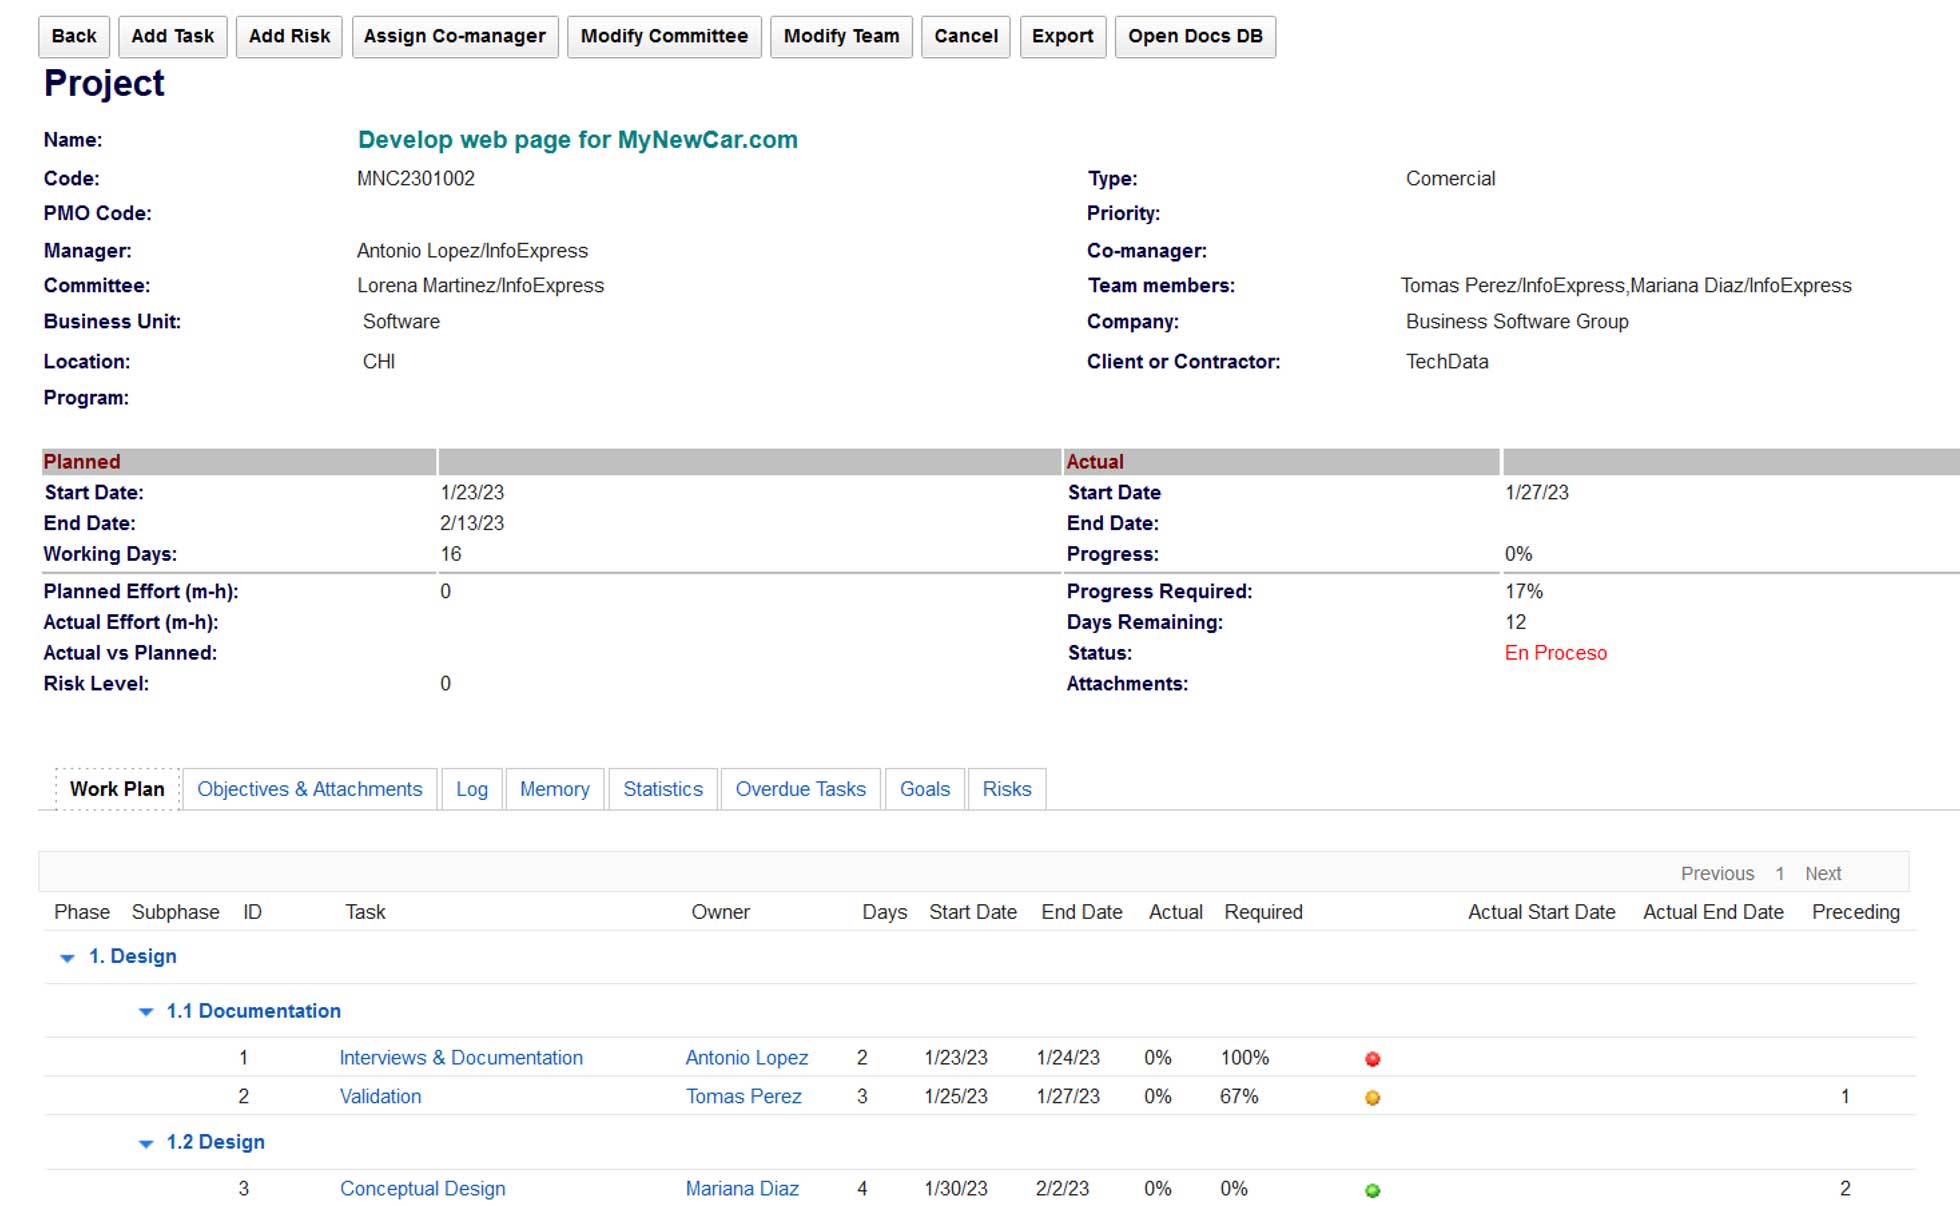
Task: Open the Docs DB
Action: point(1195,37)
